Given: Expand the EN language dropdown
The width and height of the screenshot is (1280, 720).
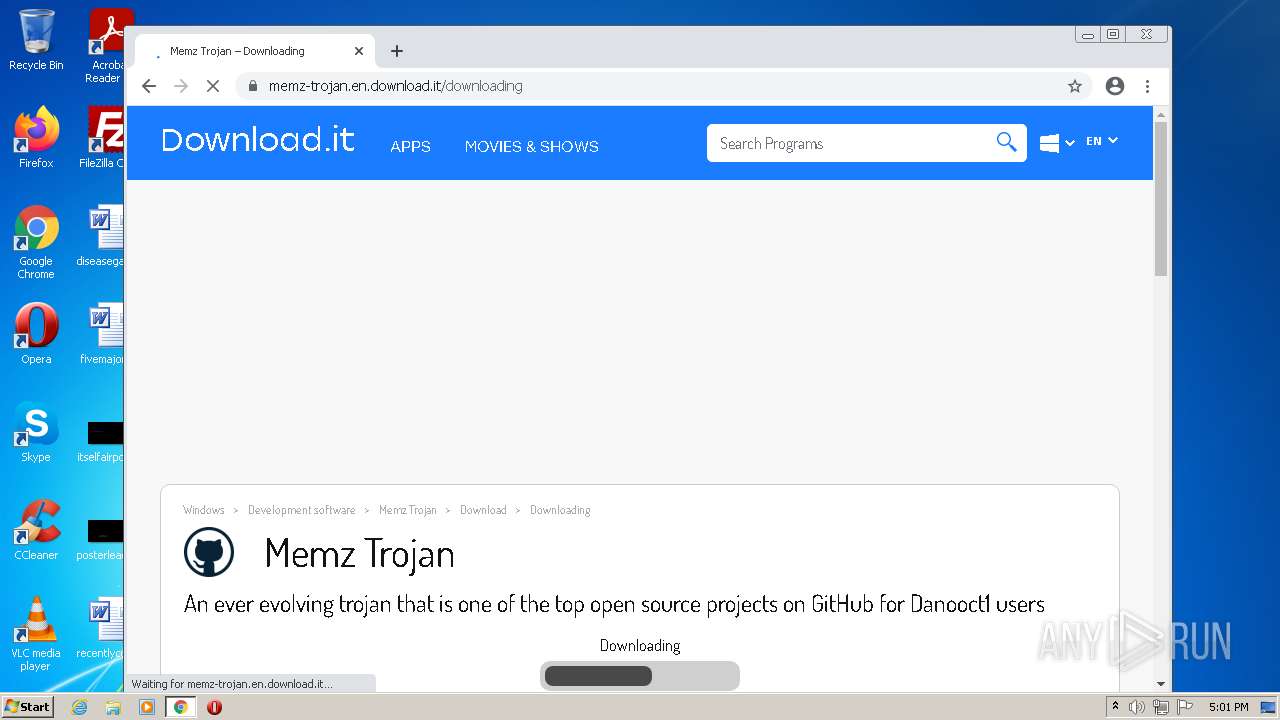Looking at the screenshot, I should [x=1102, y=141].
